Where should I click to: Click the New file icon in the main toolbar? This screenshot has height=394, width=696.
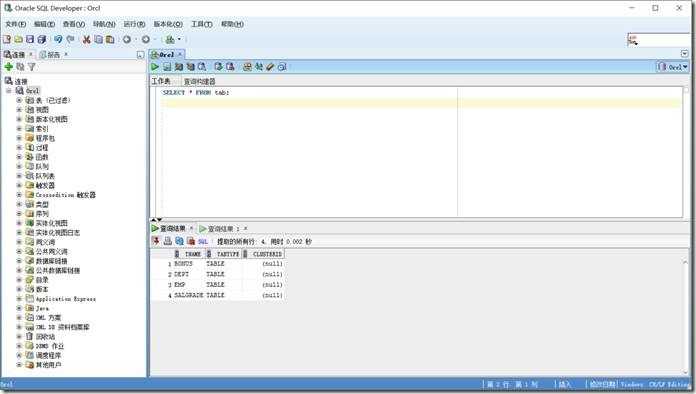point(7,39)
